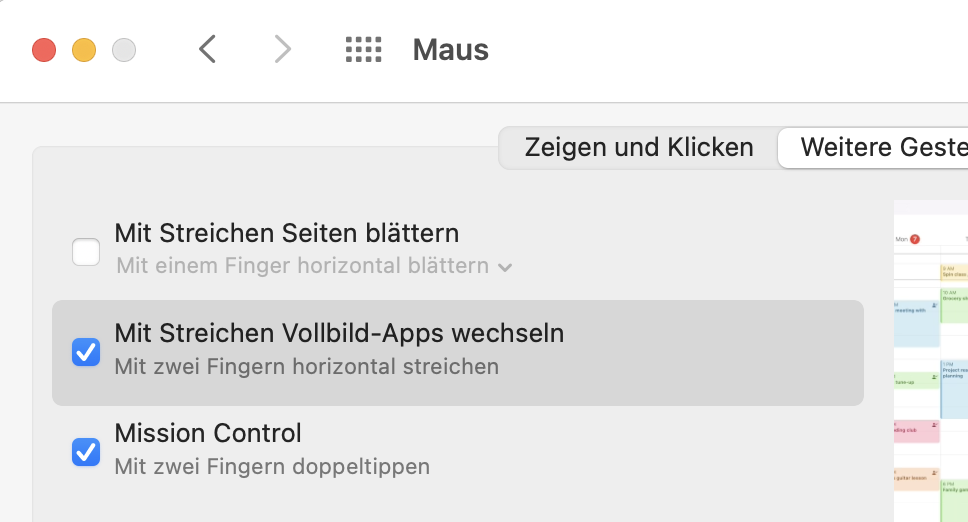This screenshot has width=968, height=522.
Task: Click Mit zwei Fingern doppeltippen description
Action: (x=272, y=466)
